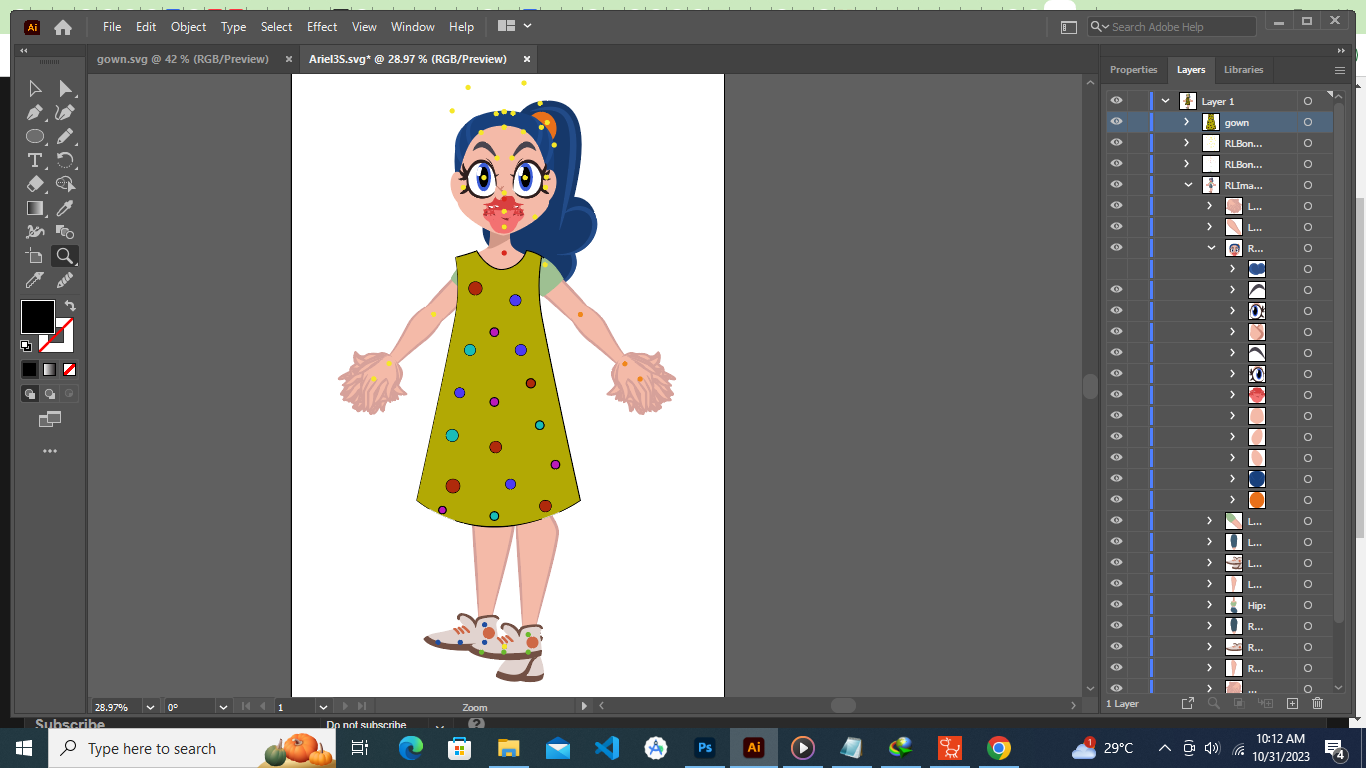
Task: Expand the gown layer
Action: click(1187, 122)
